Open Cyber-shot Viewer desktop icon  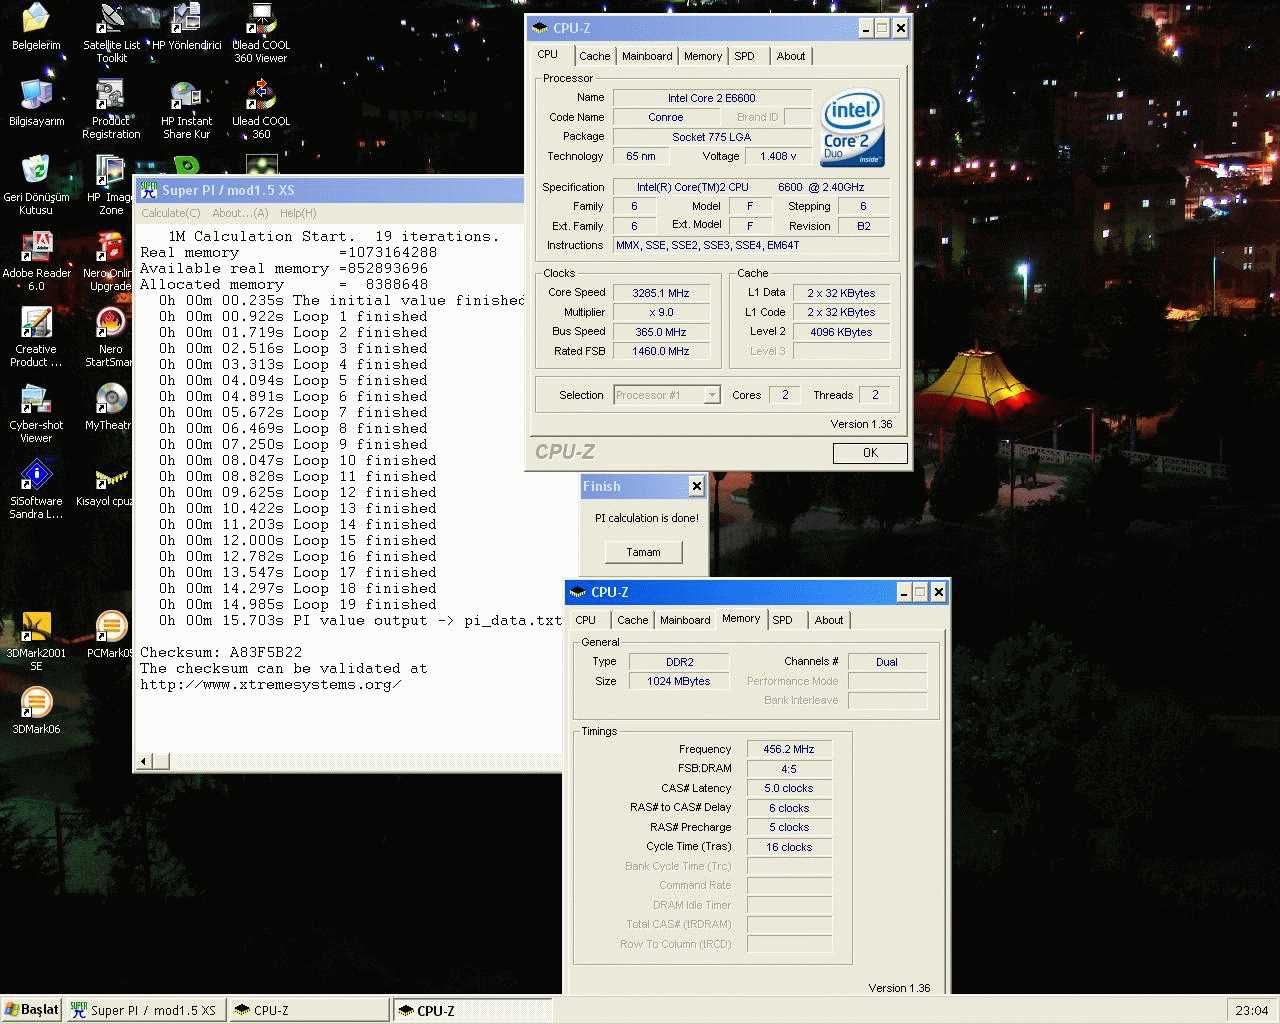(36, 413)
